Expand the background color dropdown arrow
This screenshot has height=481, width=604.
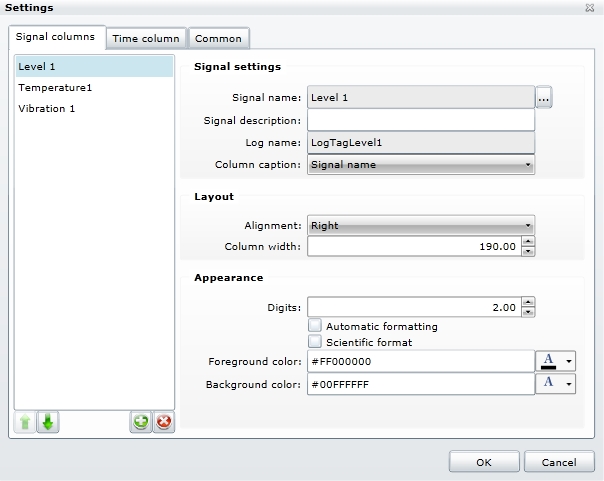point(570,384)
